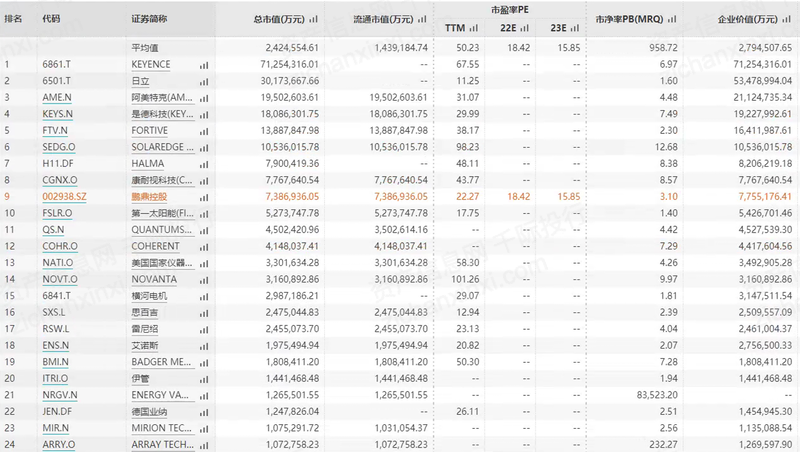Open stock code link COHR.O
800x452 pixels.
[60, 246]
